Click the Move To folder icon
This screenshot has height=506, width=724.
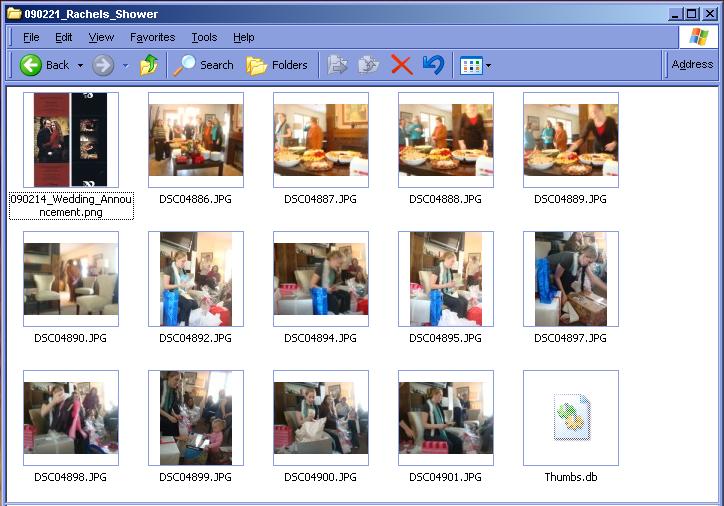pyautogui.click(x=337, y=65)
